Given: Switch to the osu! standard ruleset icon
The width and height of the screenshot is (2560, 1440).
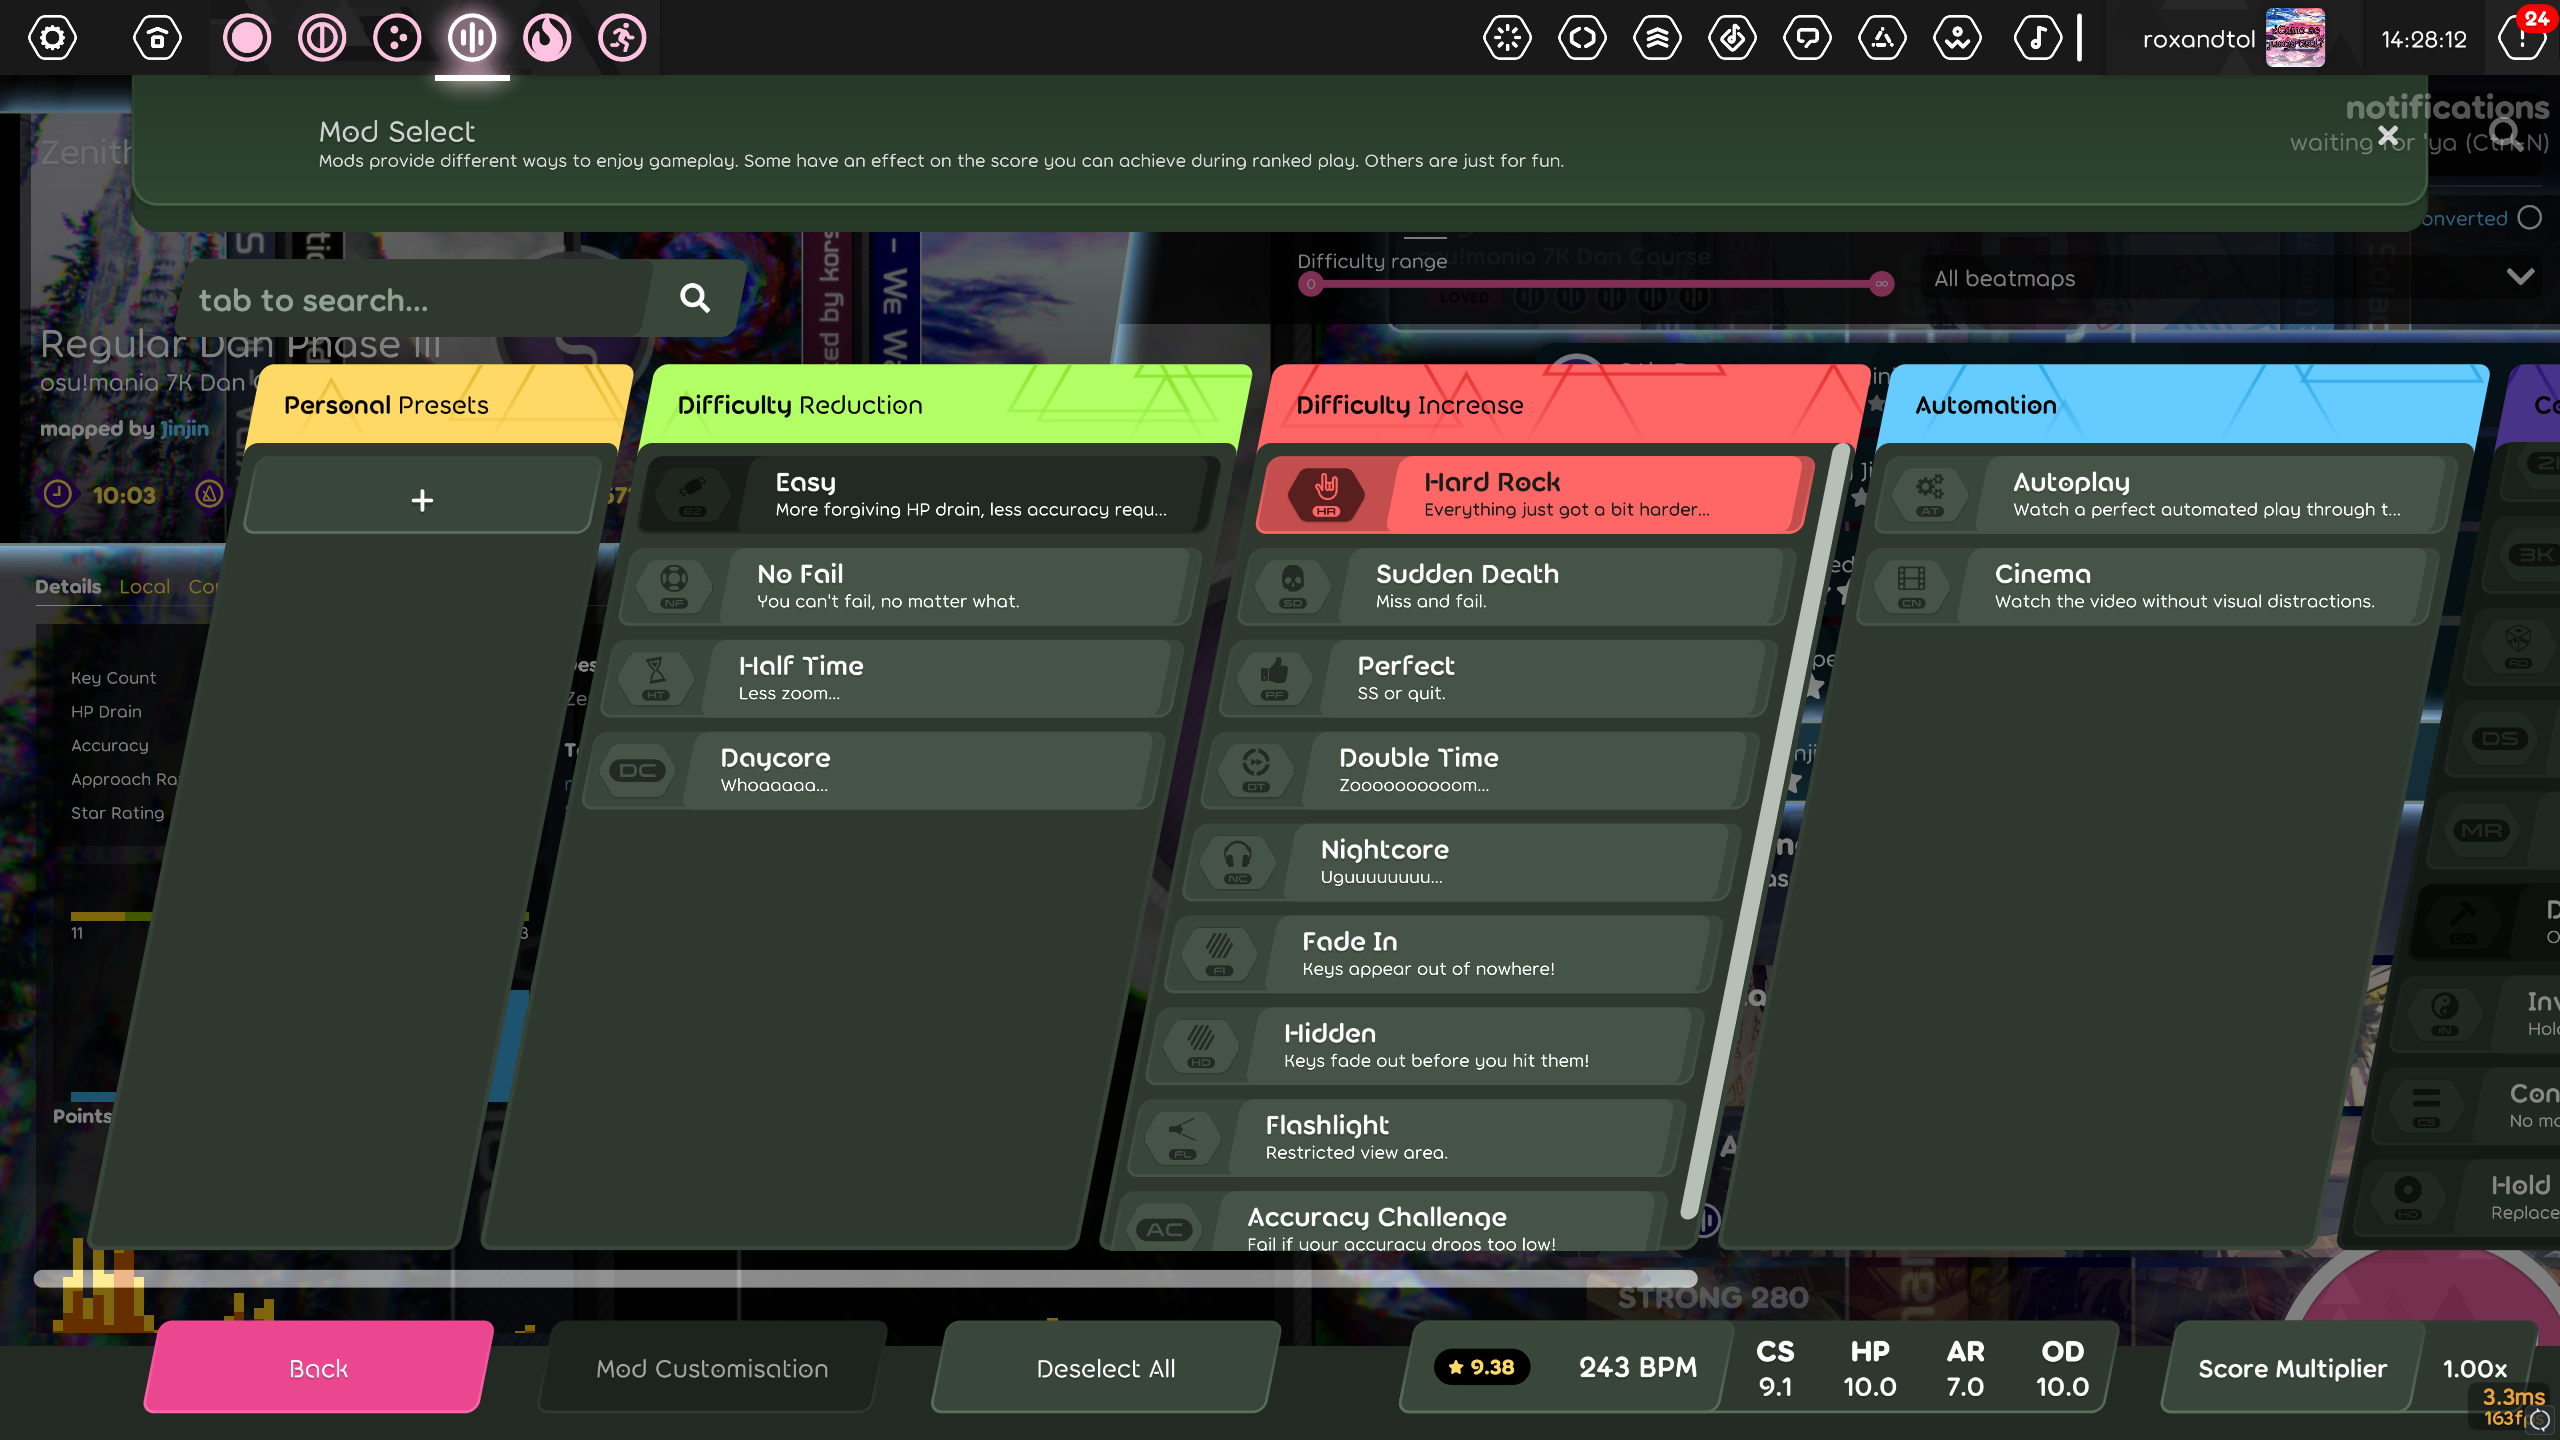Looking at the screenshot, I should (247, 37).
